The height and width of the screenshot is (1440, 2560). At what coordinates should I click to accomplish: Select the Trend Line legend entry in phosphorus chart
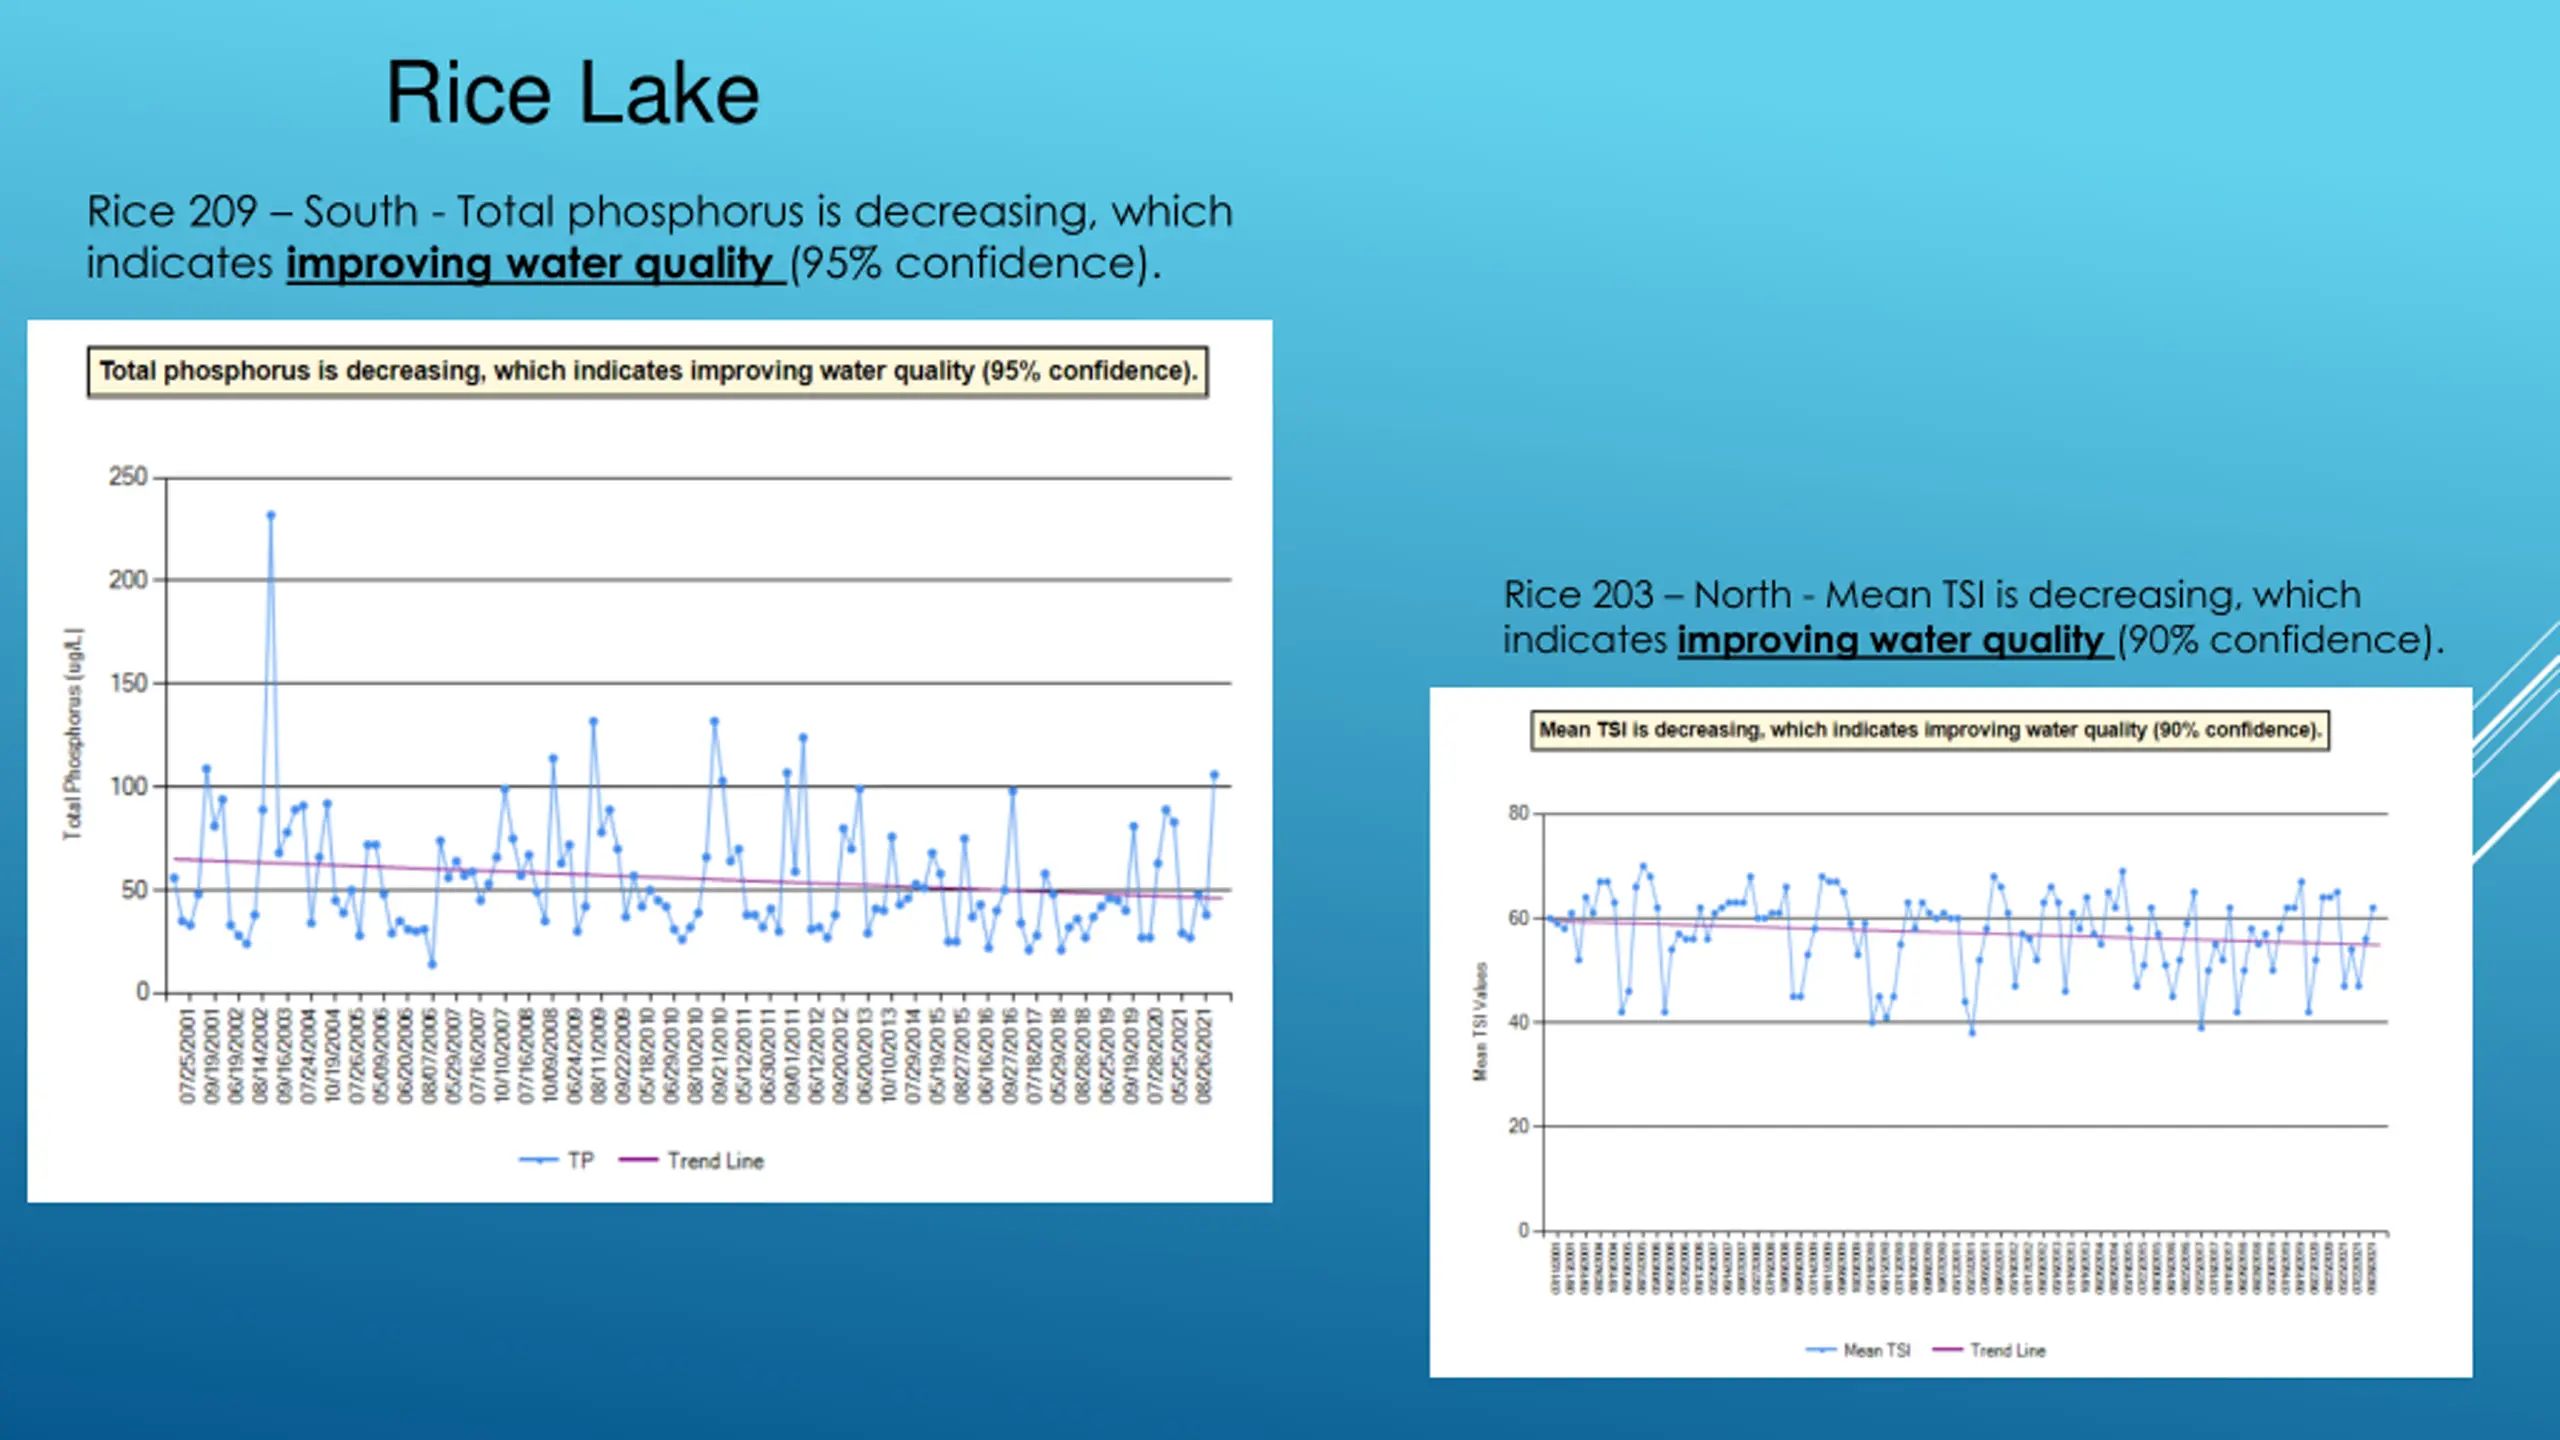click(691, 1160)
